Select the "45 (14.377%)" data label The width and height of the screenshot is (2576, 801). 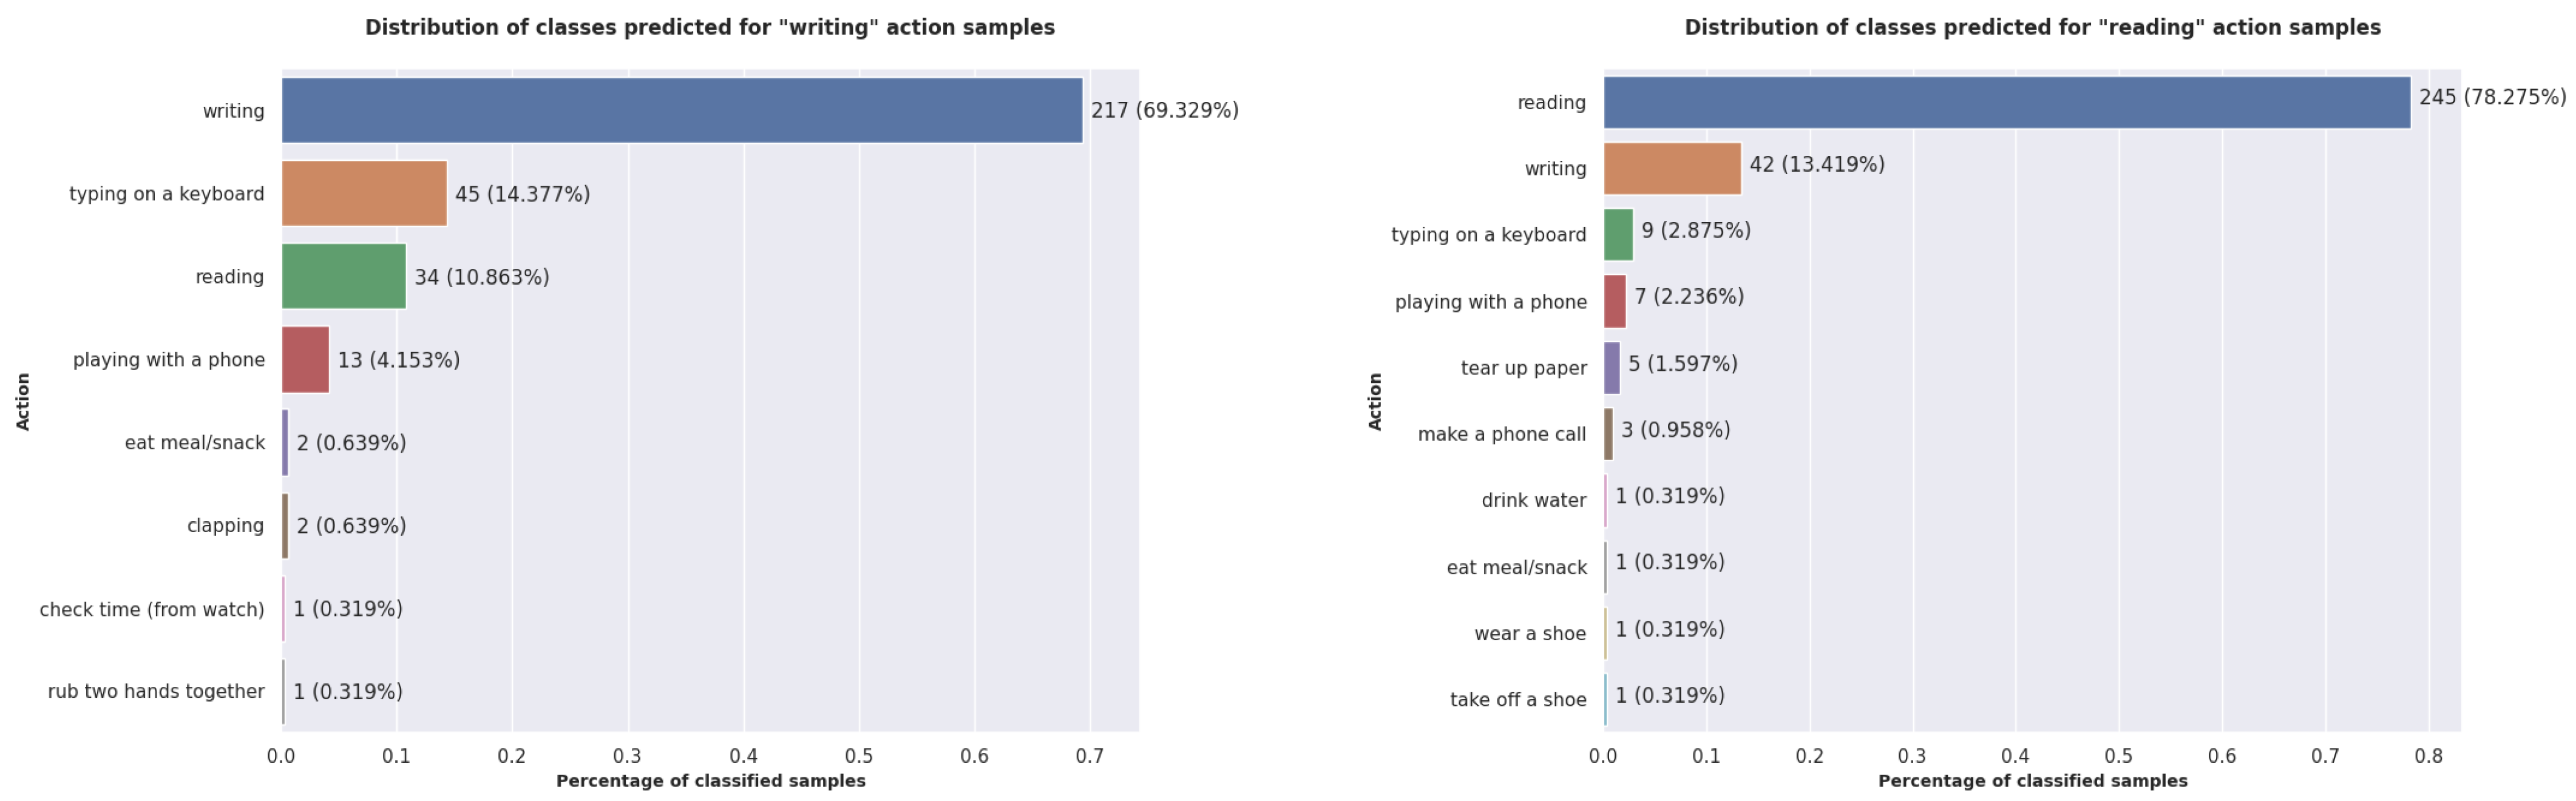pyautogui.click(x=522, y=194)
